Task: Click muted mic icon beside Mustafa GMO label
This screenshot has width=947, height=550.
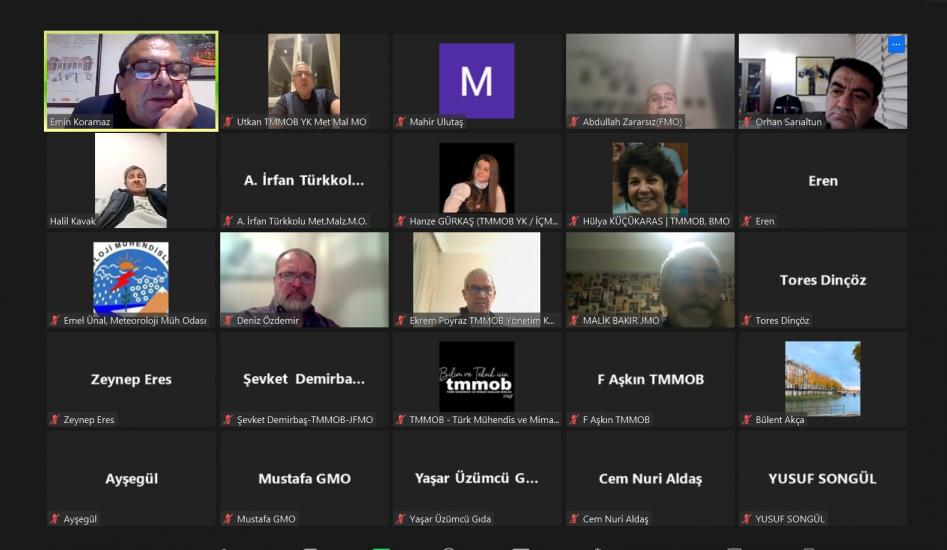Action: [x=228, y=519]
